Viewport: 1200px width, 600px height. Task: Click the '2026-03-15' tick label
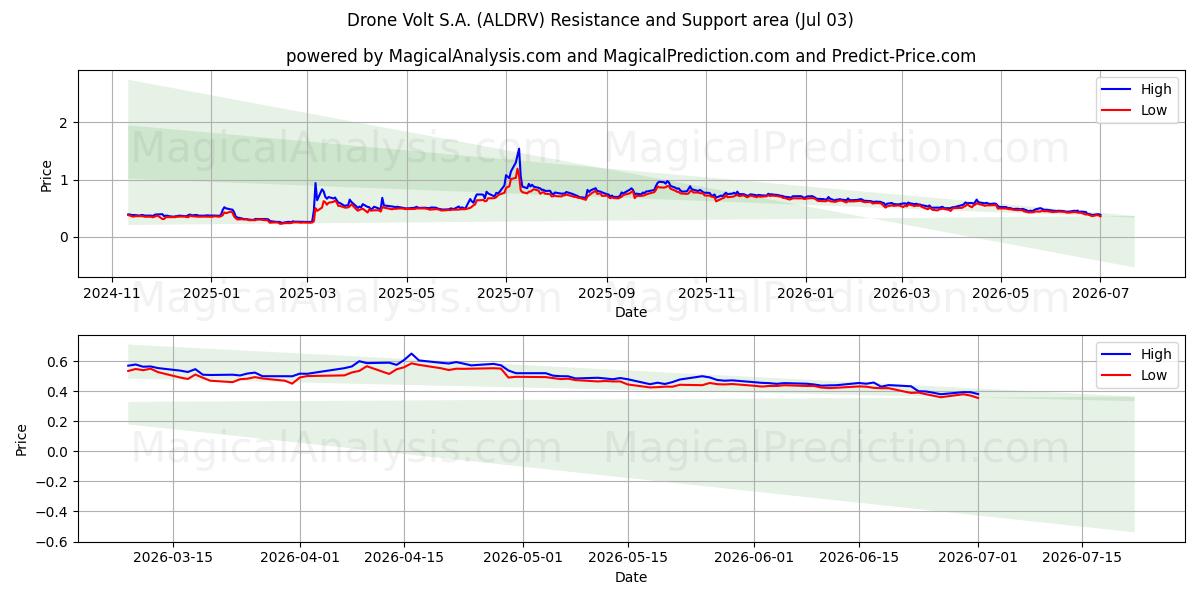point(173,558)
